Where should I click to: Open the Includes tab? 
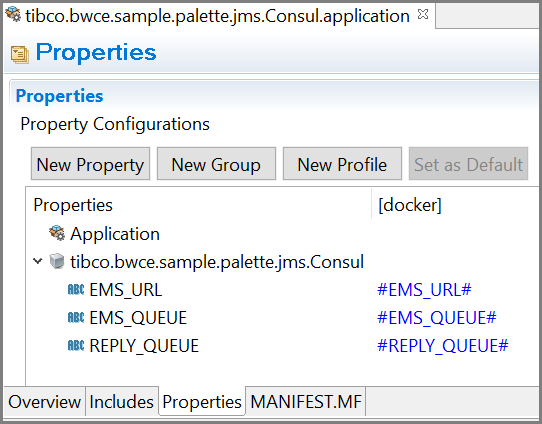coord(122,402)
